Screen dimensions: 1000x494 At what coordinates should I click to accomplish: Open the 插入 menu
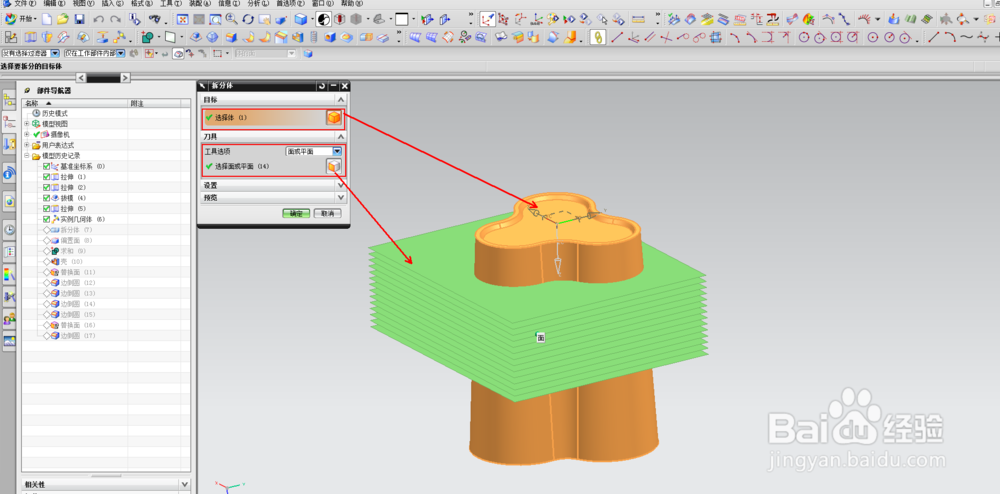tap(112, 4)
